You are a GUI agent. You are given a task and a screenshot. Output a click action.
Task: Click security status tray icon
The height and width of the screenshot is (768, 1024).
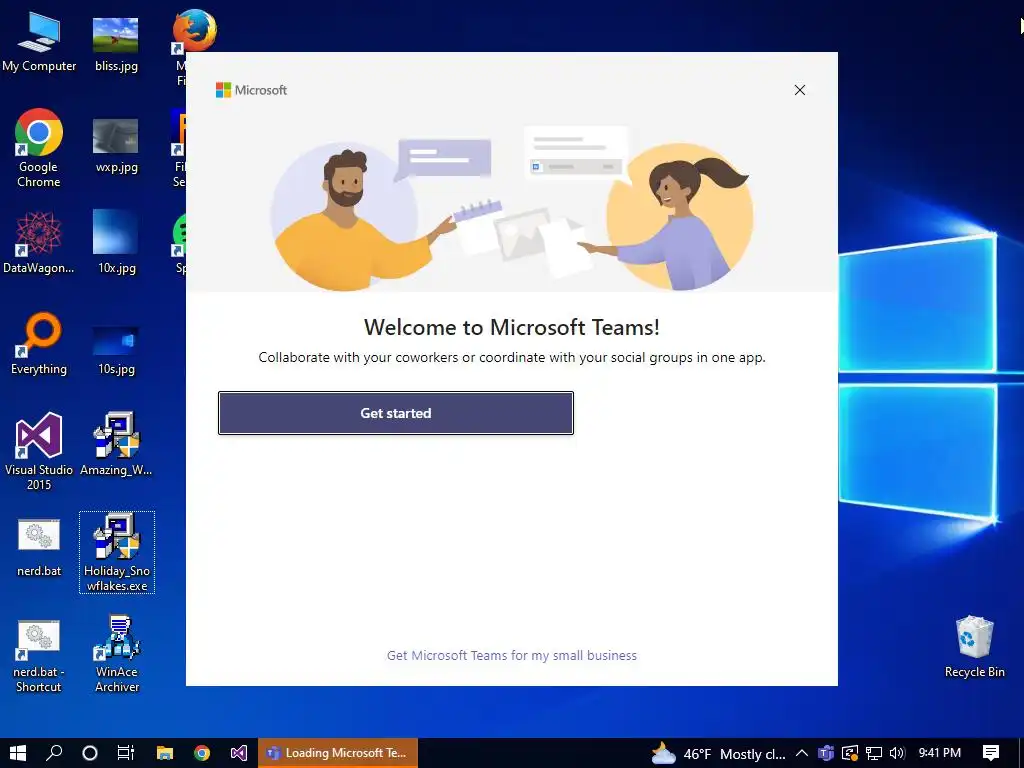pyautogui.click(x=850, y=754)
